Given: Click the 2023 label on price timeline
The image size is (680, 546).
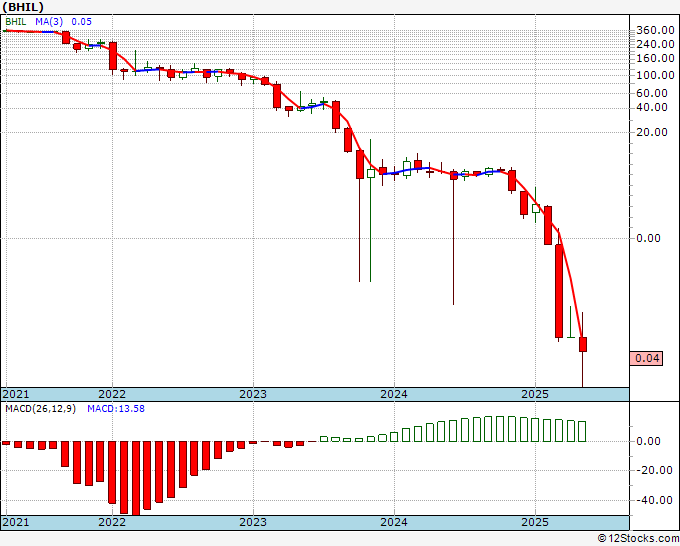Looking at the screenshot, I should click(x=253, y=394).
